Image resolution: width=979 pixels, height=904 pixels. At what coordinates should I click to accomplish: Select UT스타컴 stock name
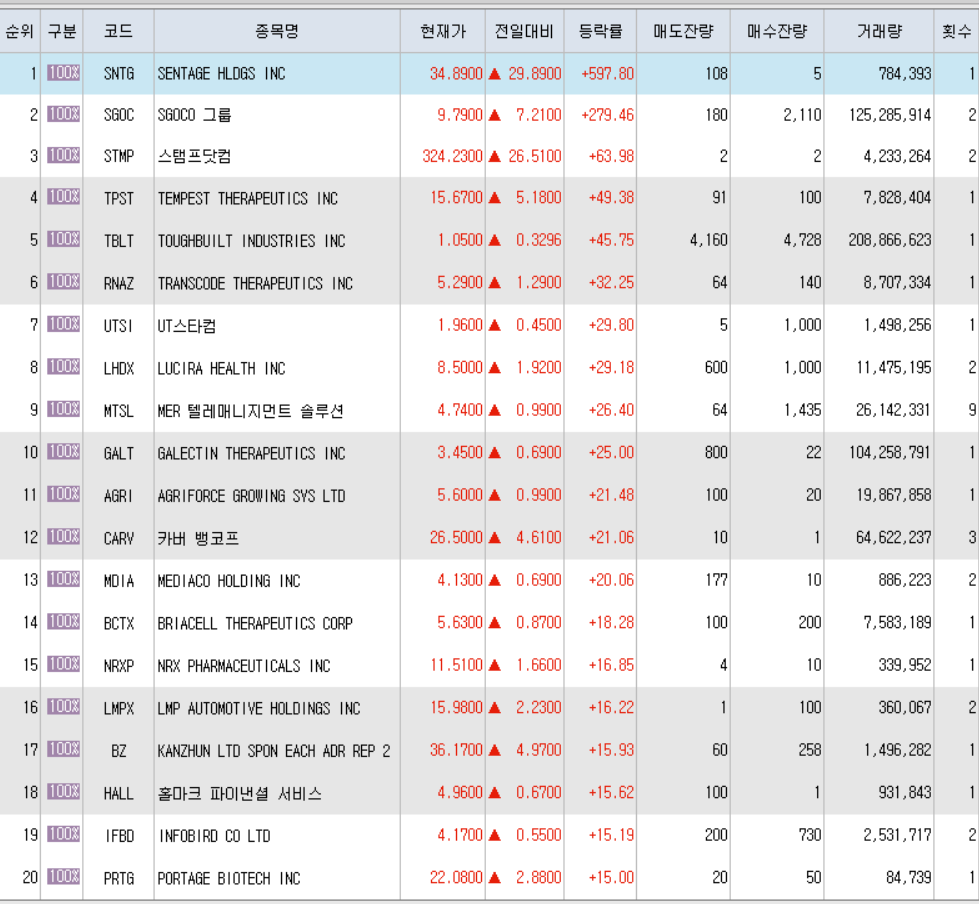click(187, 326)
